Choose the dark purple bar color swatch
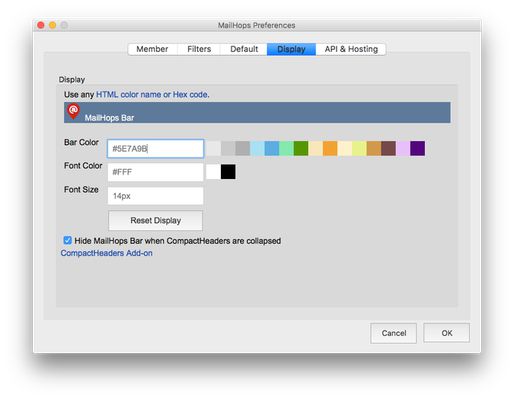Screen dimensions: 514x400 (418, 148)
